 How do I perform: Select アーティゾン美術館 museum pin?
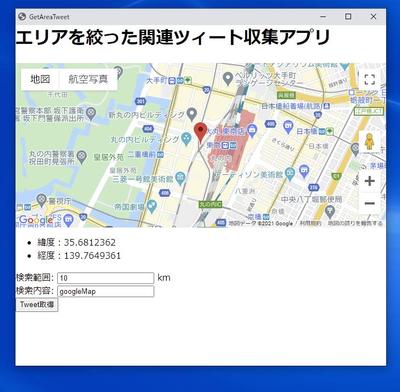pyautogui.click(x=290, y=174)
